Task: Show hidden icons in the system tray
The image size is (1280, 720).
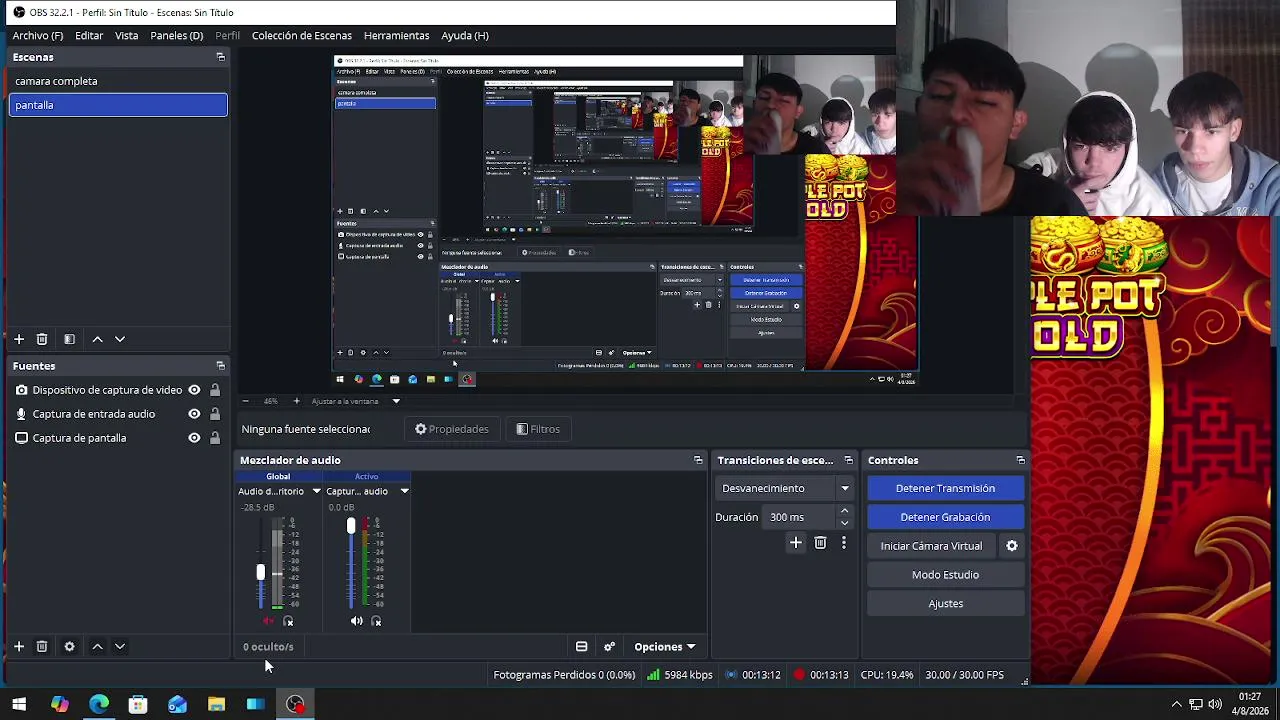Action: pos(1176,704)
